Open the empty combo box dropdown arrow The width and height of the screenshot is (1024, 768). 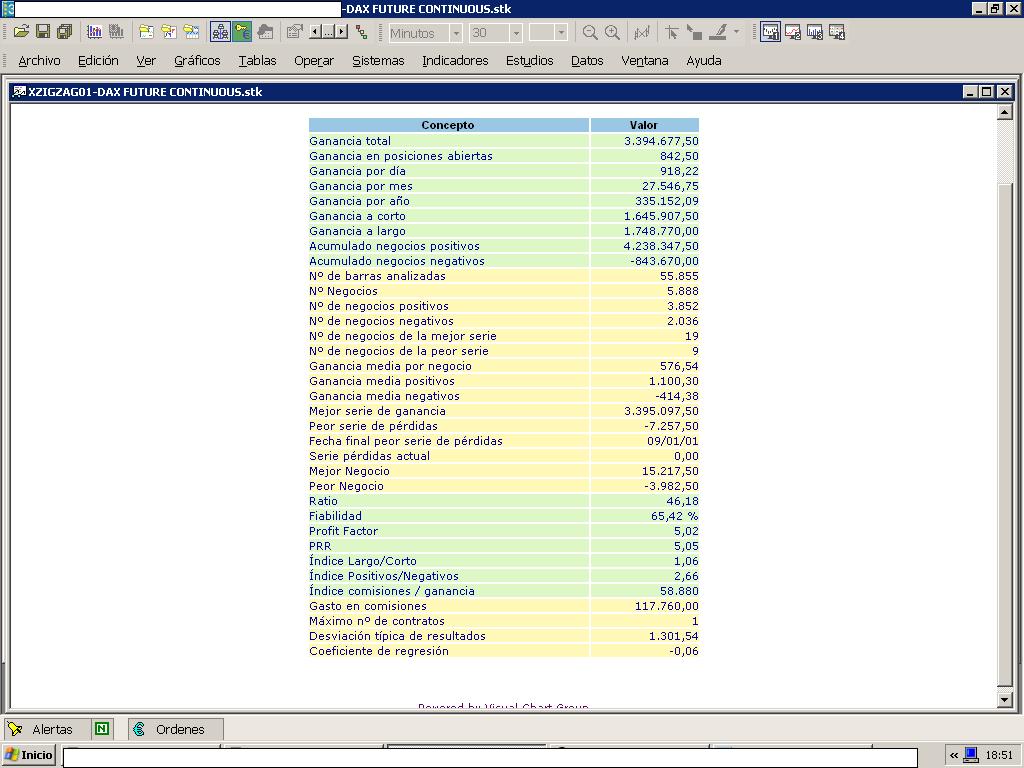coord(561,33)
